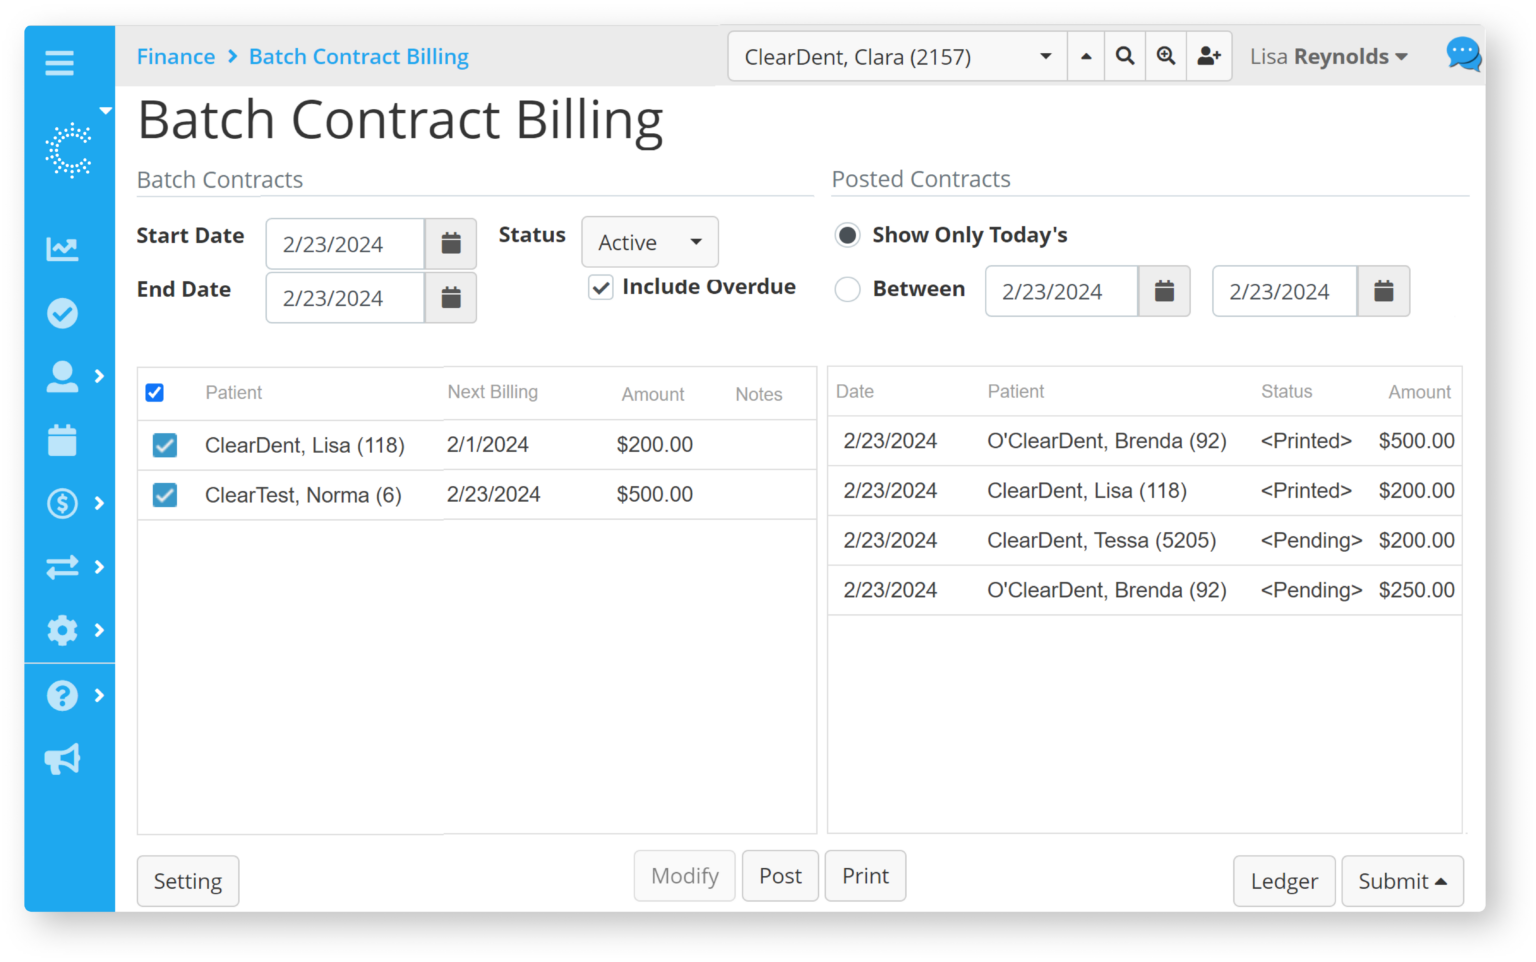Select the tasks checkmark icon in sidebar
Viewport: 1536px width, 962px height.
(61, 313)
